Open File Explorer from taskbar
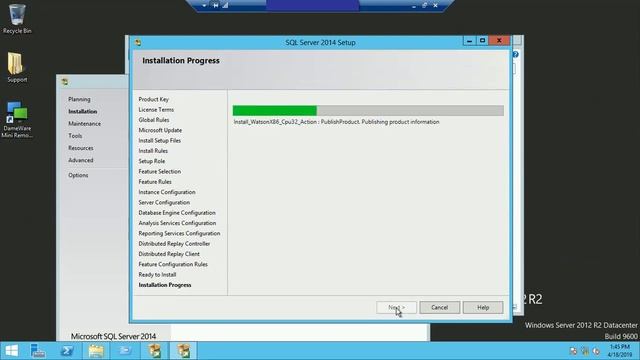This screenshot has height=360, width=640. coord(96,351)
